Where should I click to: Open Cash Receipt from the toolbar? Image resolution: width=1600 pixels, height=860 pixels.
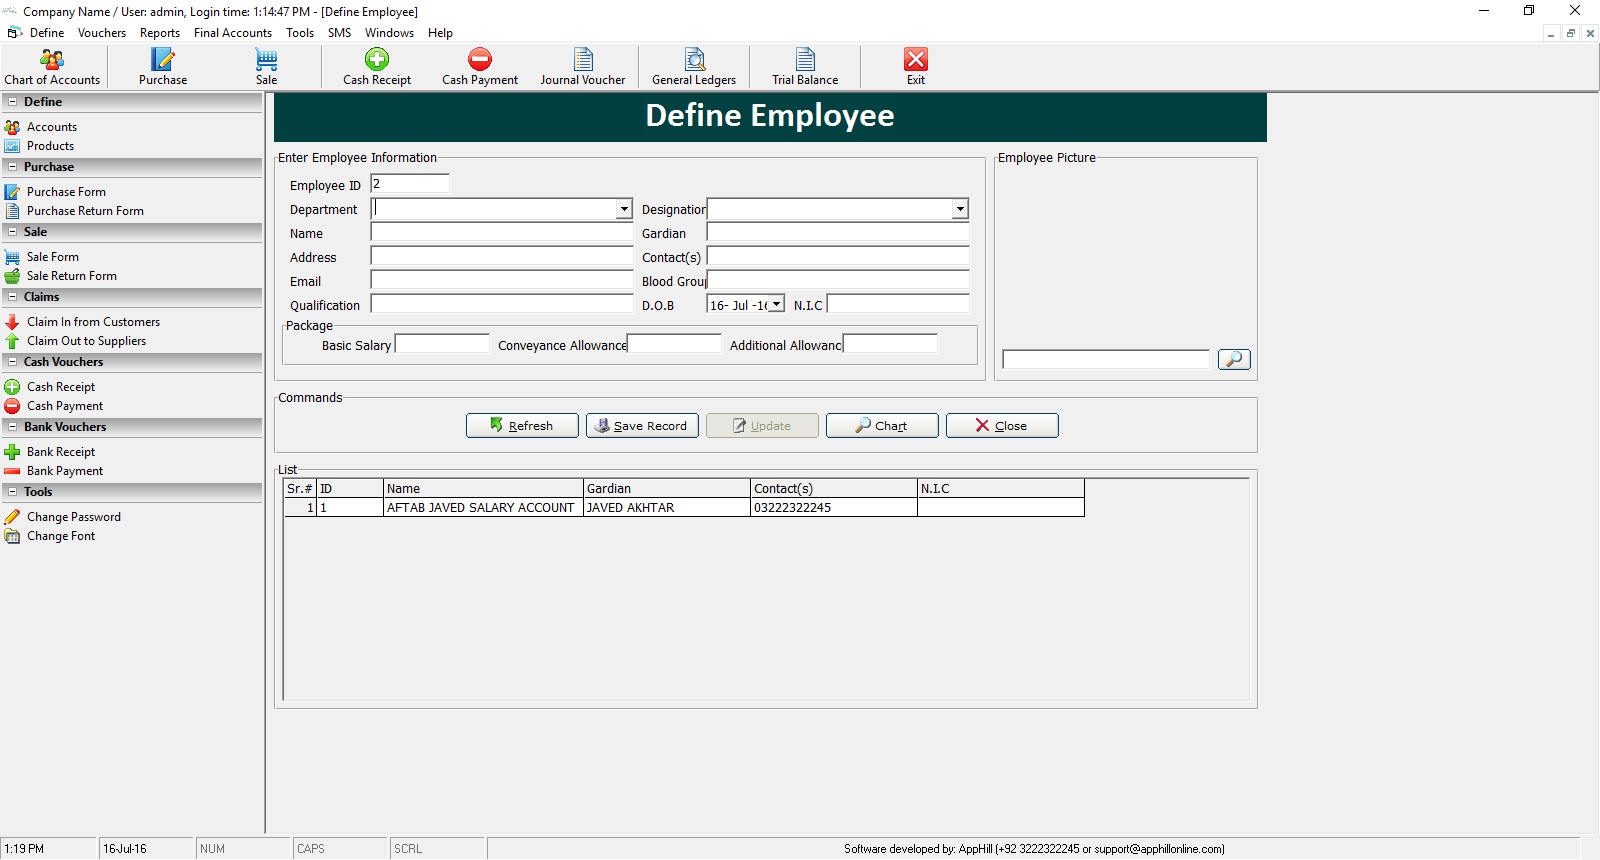[x=377, y=67]
